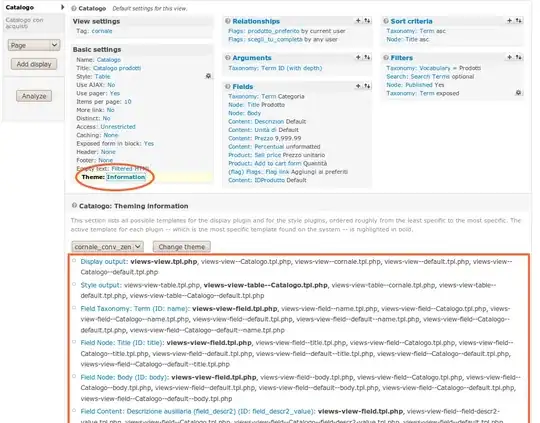Add a sort criterion with plus icon

click(x=509, y=21)
